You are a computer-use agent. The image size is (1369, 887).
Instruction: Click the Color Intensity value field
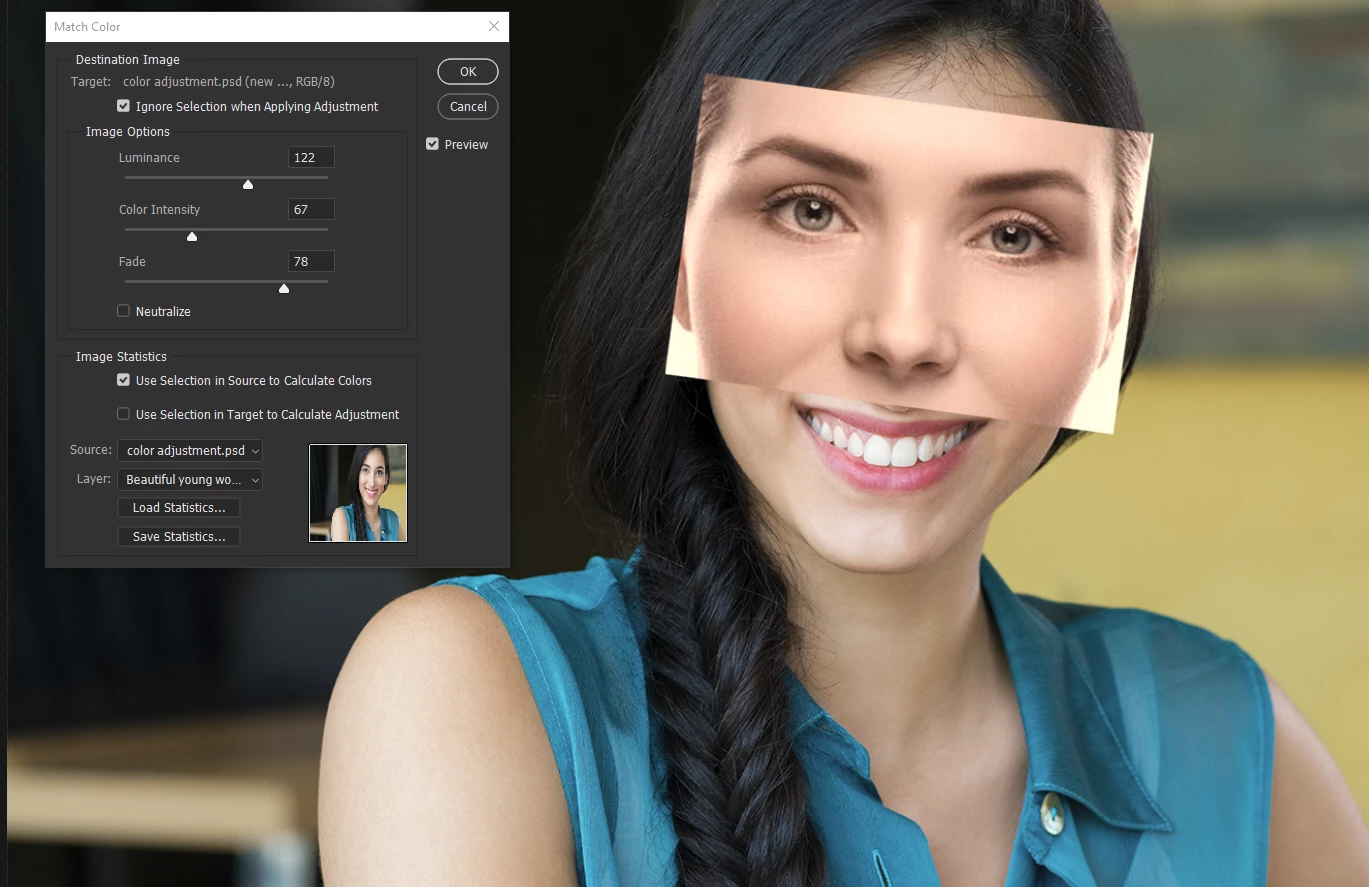[311, 210]
